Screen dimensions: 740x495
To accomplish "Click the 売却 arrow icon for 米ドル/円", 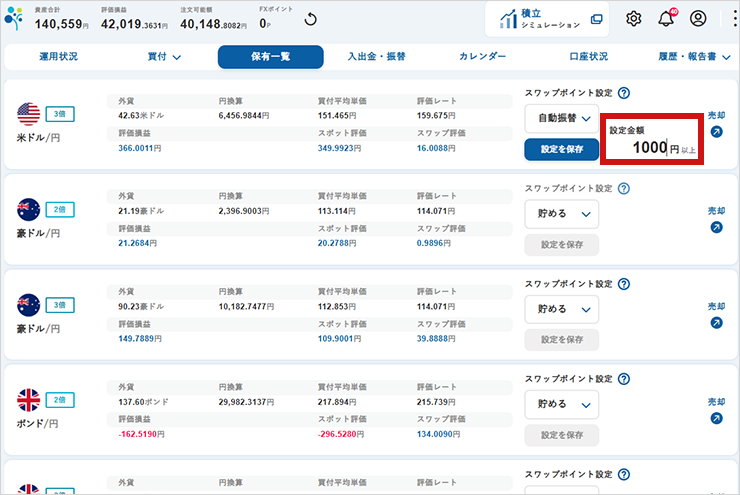I will click(716, 132).
